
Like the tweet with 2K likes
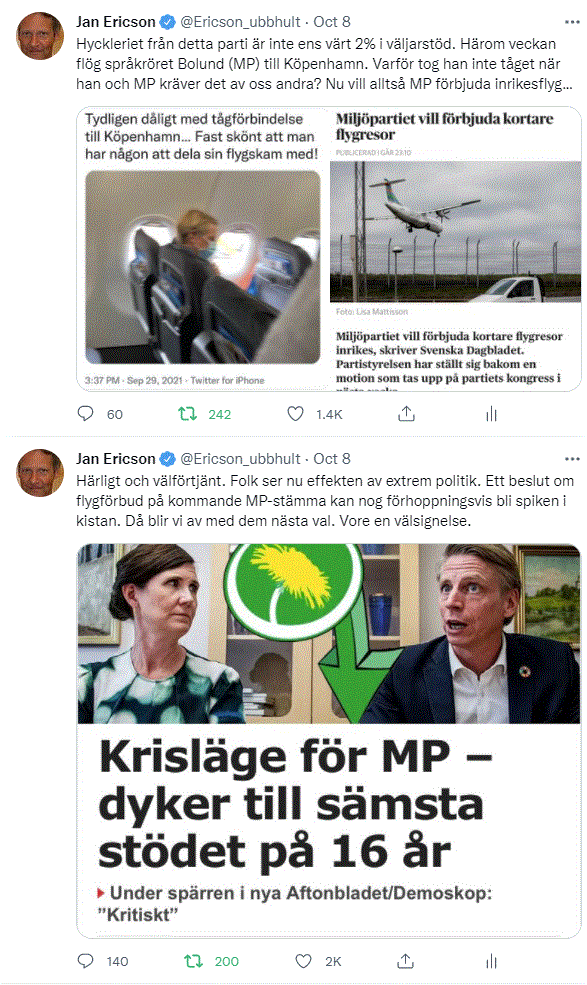click(304, 961)
